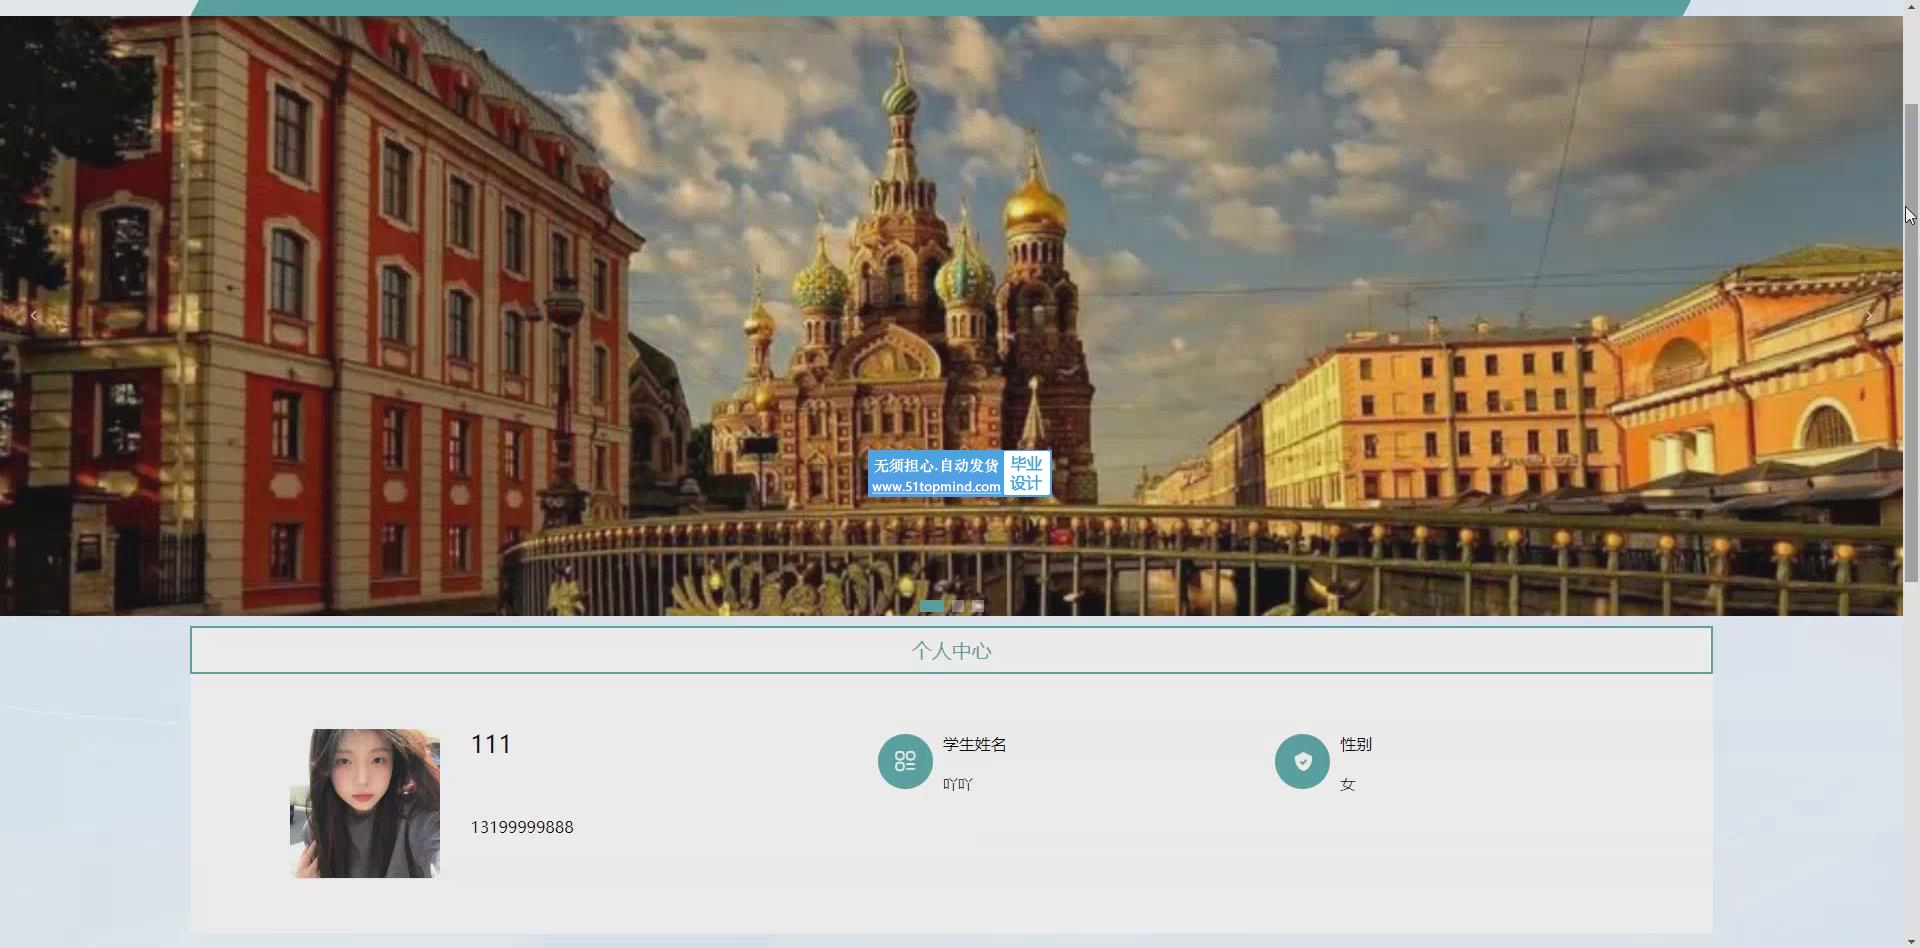Click the 性别 label

1356,744
